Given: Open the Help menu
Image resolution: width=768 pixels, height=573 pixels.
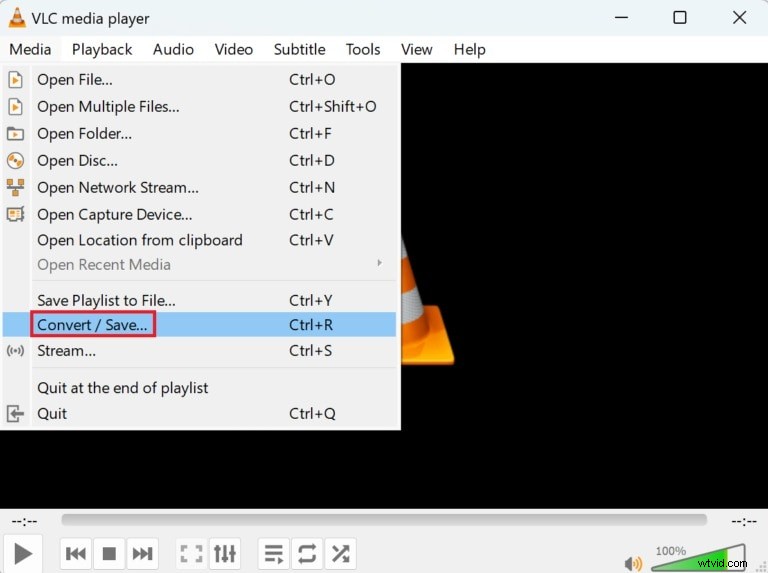Looking at the screenshot, I should click(470, 49).
